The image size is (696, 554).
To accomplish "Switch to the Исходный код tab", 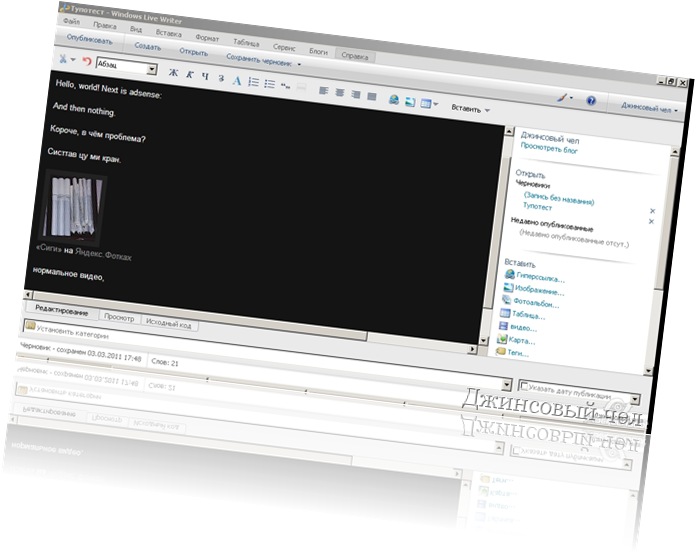I will (x=168, y=323).
